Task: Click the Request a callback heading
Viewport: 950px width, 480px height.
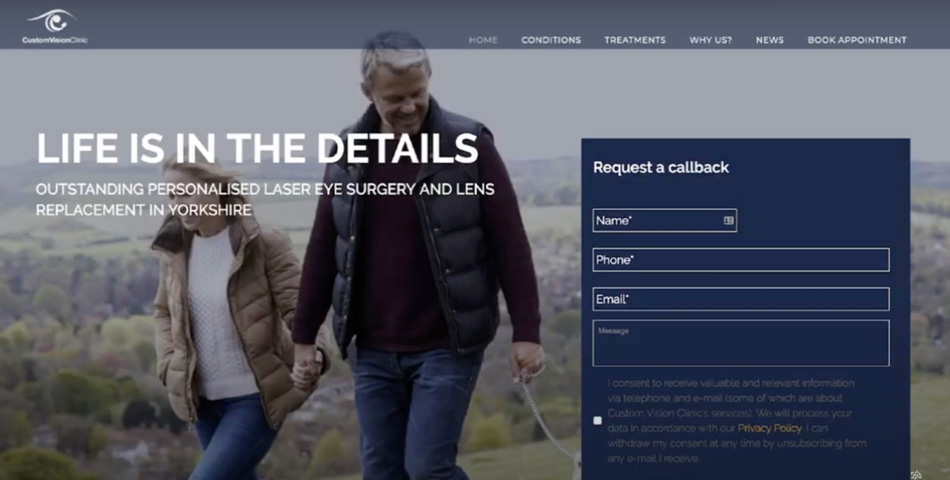Action: click(661, 167)
